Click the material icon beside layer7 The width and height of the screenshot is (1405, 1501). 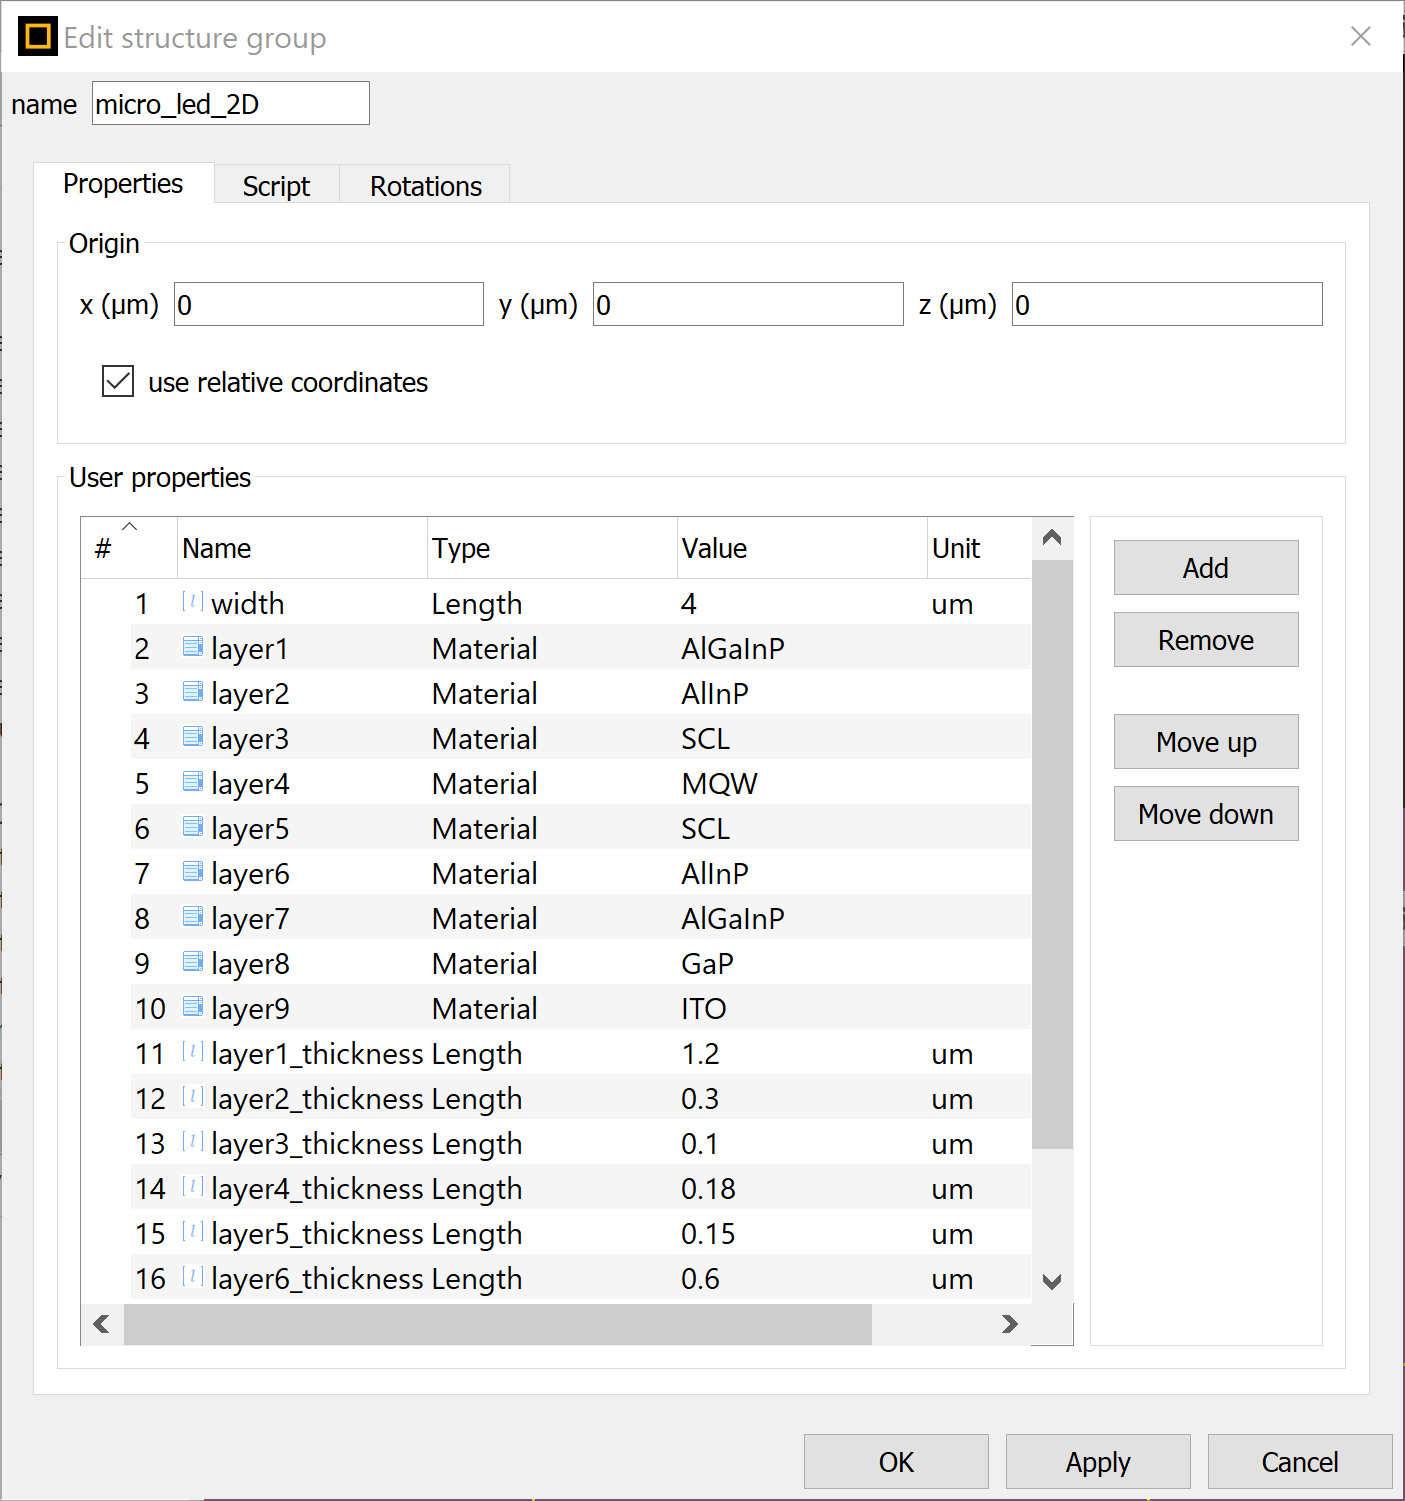click(x=193, y=917)
